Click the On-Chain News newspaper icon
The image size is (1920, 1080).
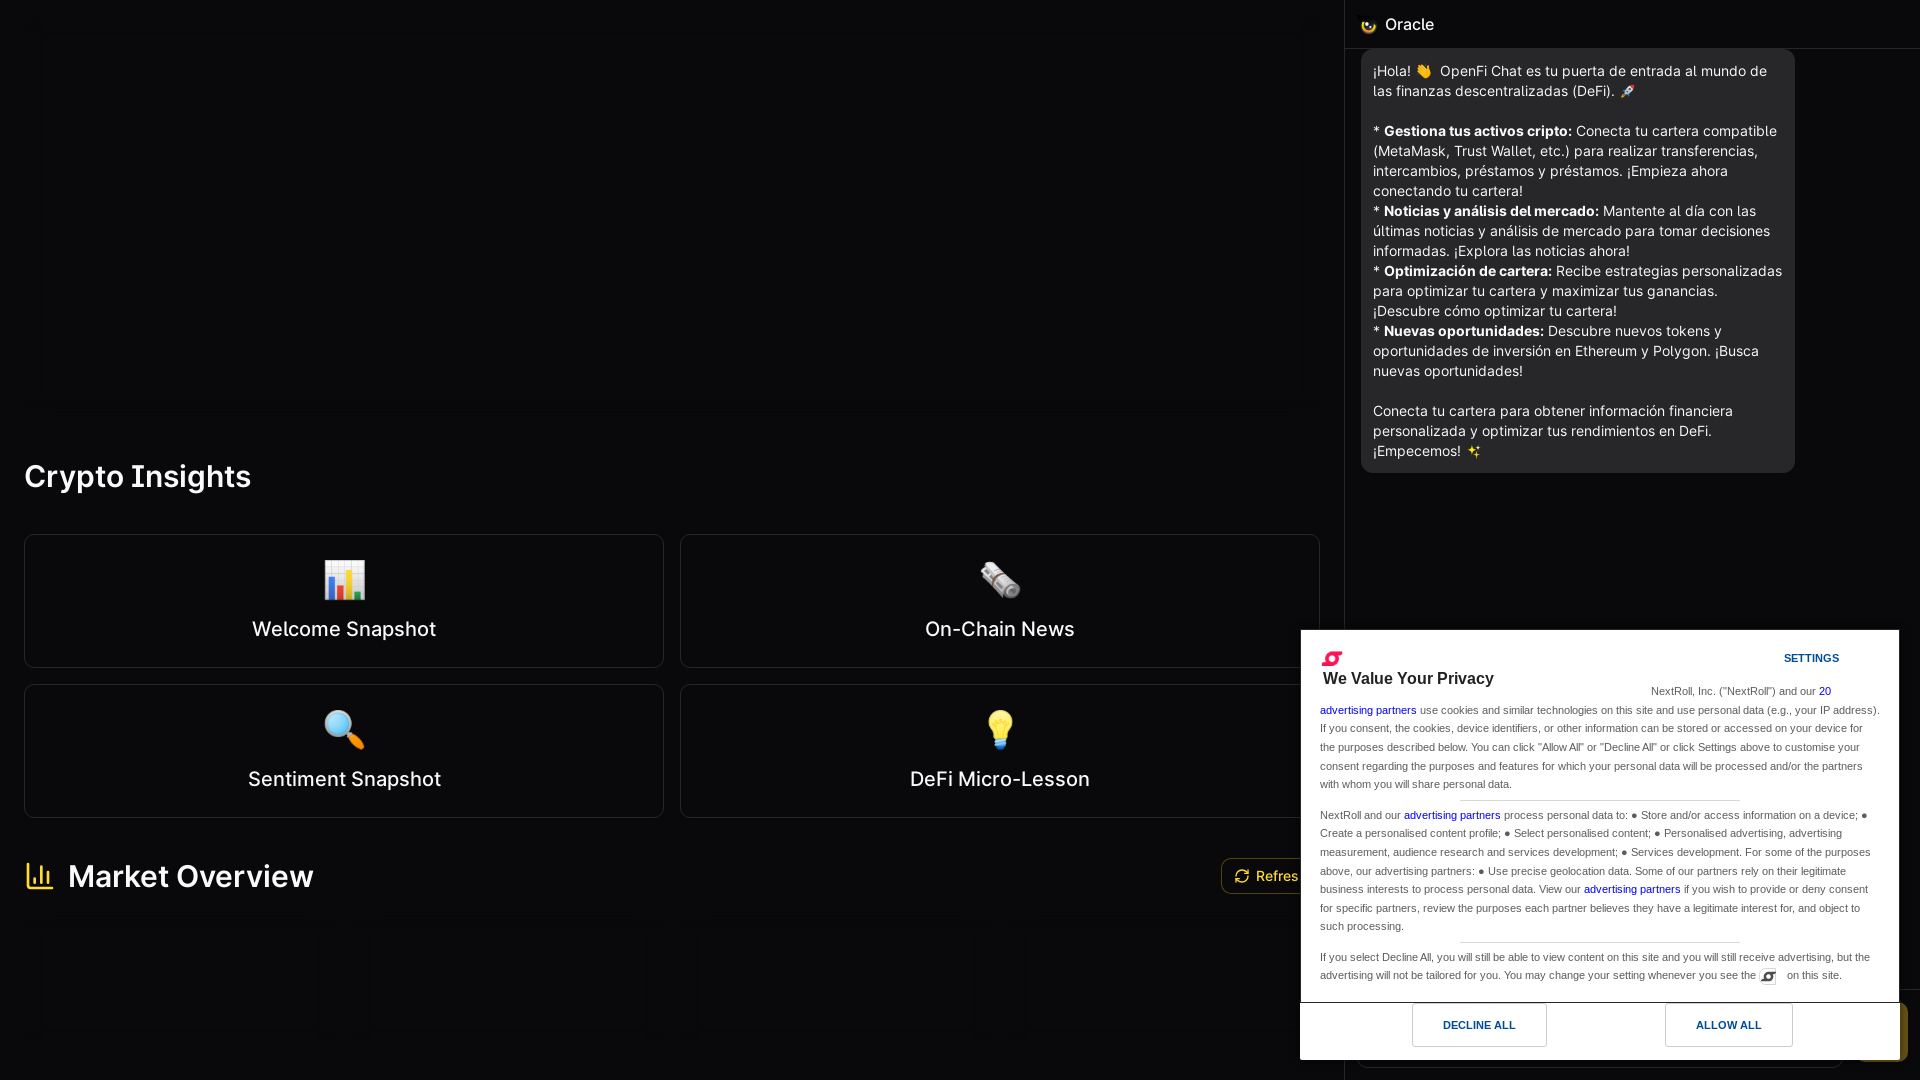pyautogui.click(x=1000, y=580)
